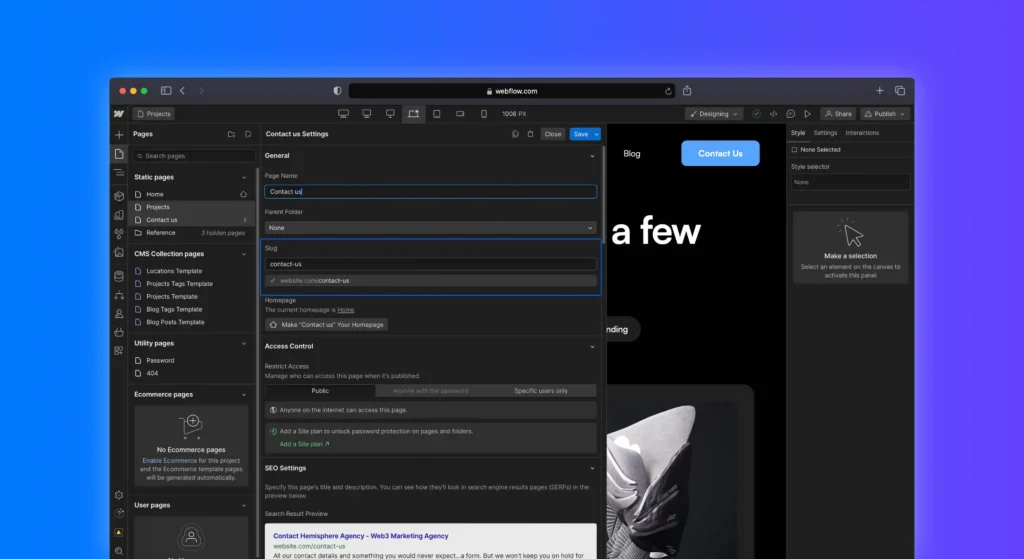Image resolution: width=1024 pixels, height=559 pixels.
Task: Choose Public access option
Action: coord(320,391)
